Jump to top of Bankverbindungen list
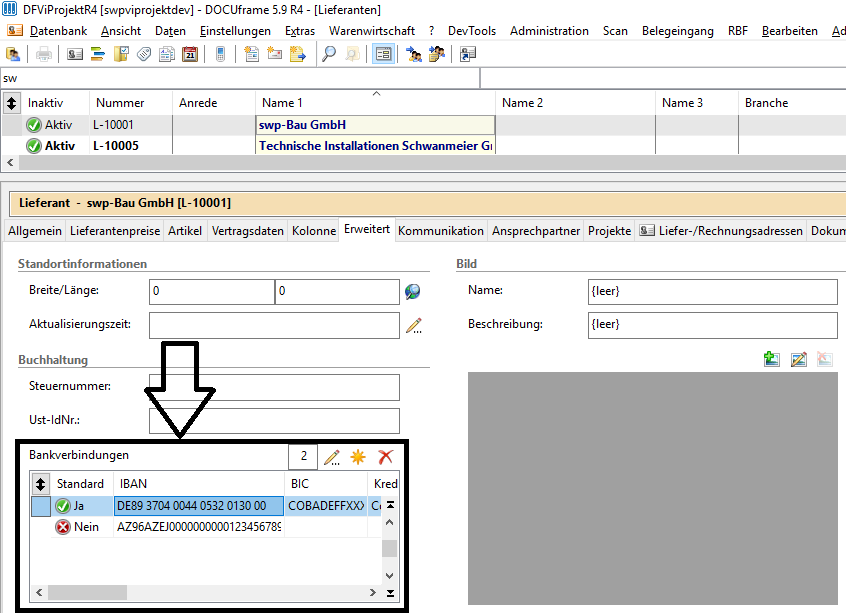 pyautogui.click(x=390, y=505)
